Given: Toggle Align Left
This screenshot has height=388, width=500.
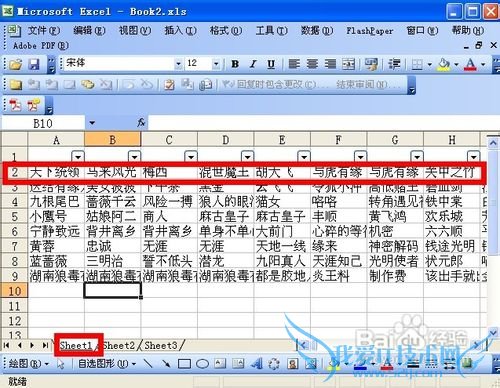Looking at the screenshot, I should click(294, 64).
